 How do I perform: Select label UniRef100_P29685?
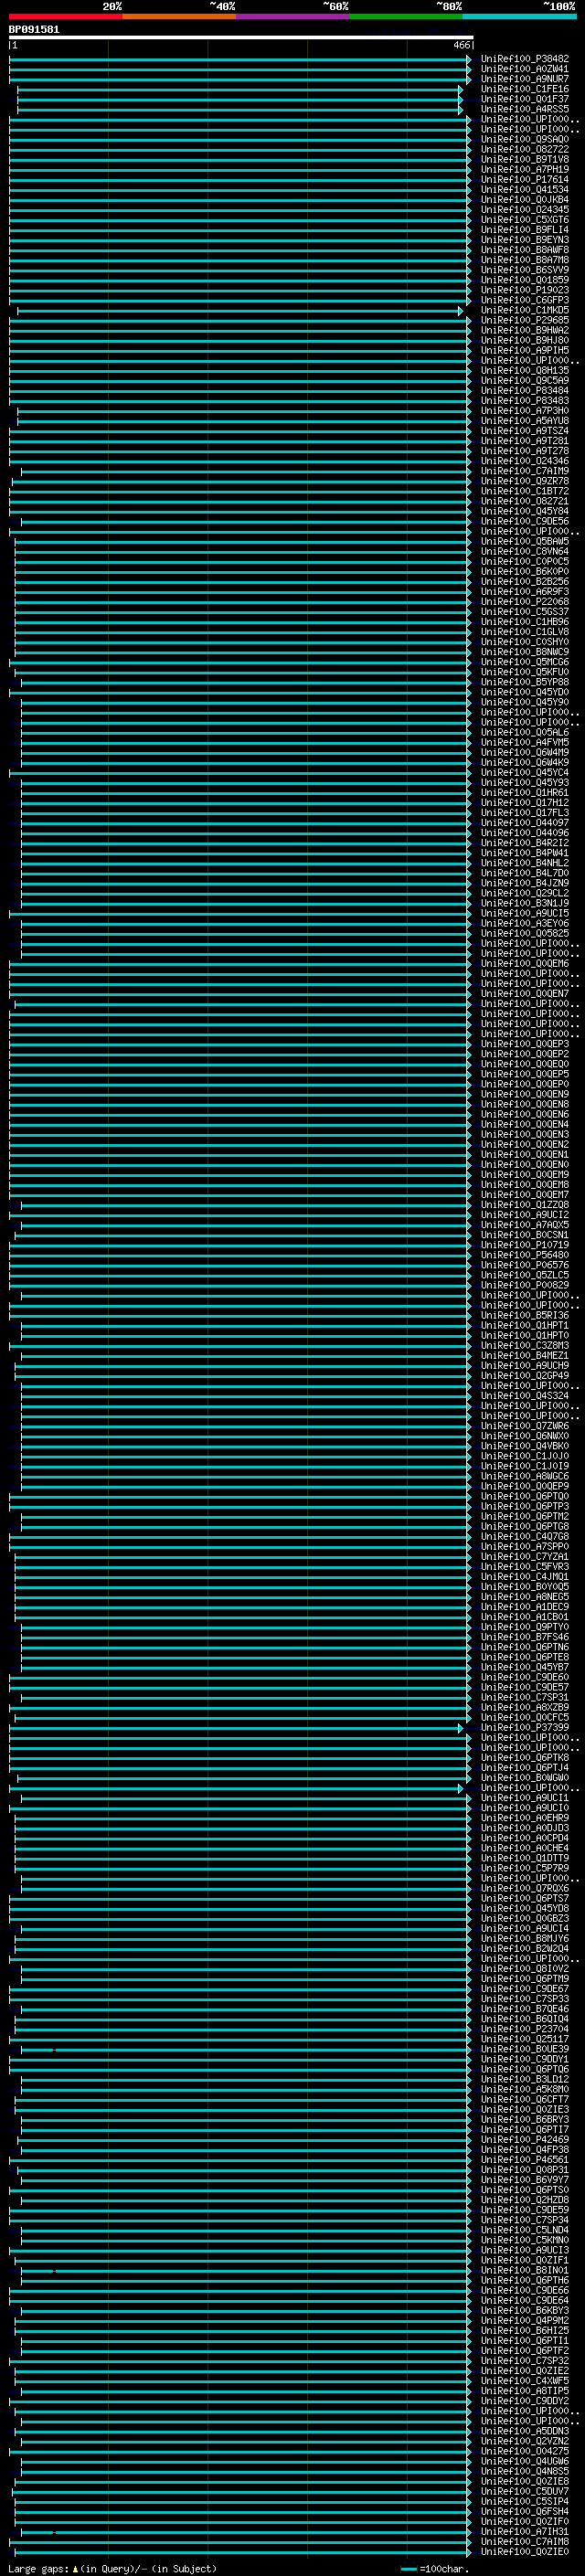coord(525,320)
